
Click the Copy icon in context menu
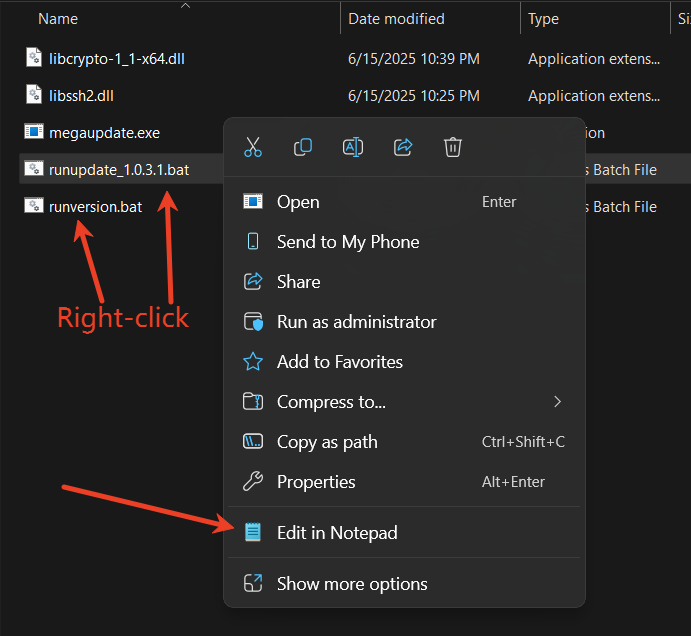pyautogui.click(x=303, y=147)
